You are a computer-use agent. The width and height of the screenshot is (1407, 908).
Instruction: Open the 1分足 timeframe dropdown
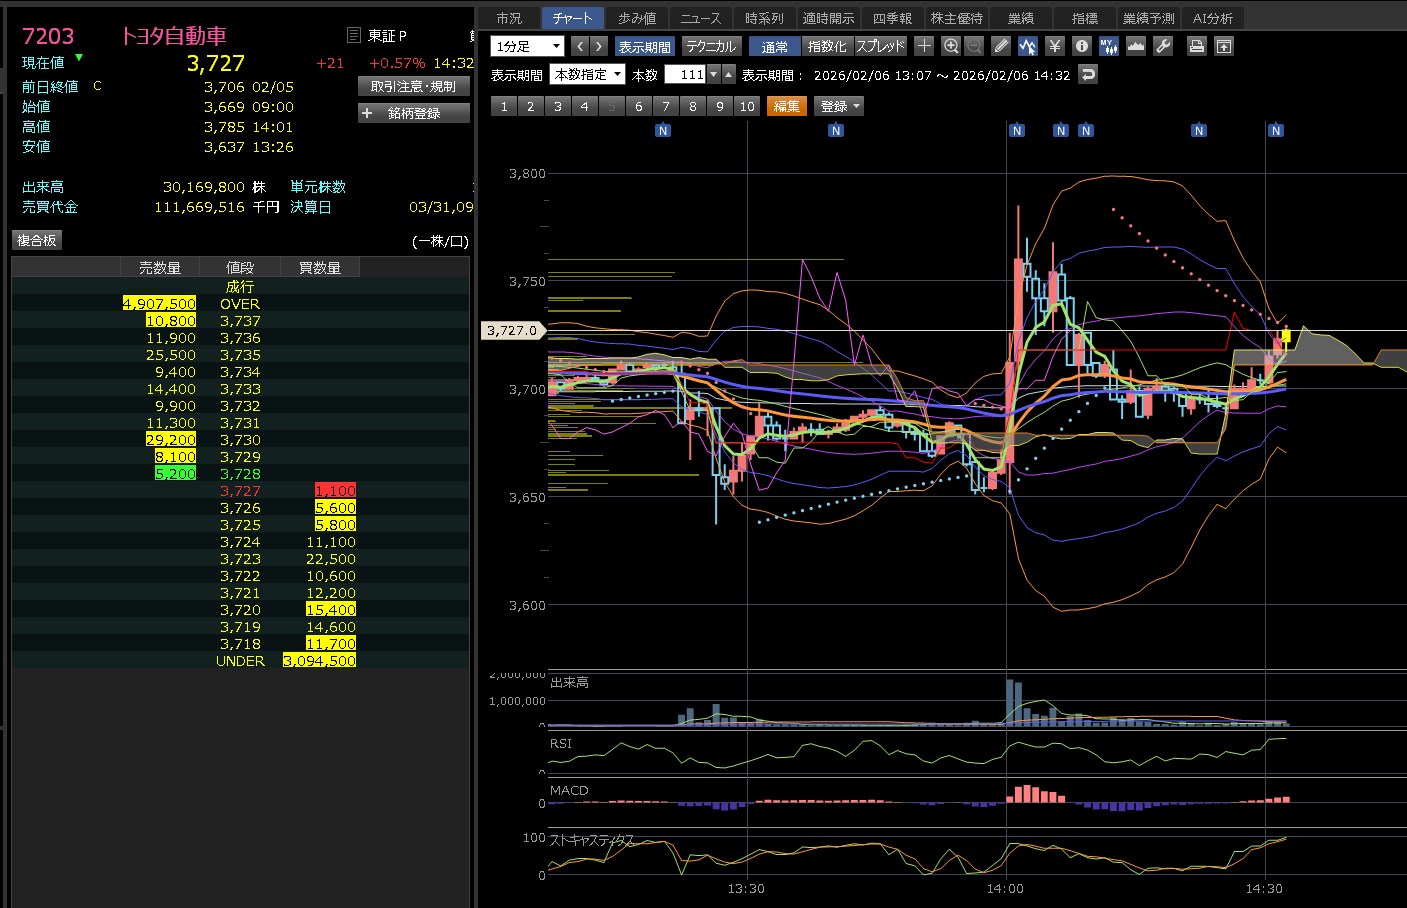coord(527,47)
